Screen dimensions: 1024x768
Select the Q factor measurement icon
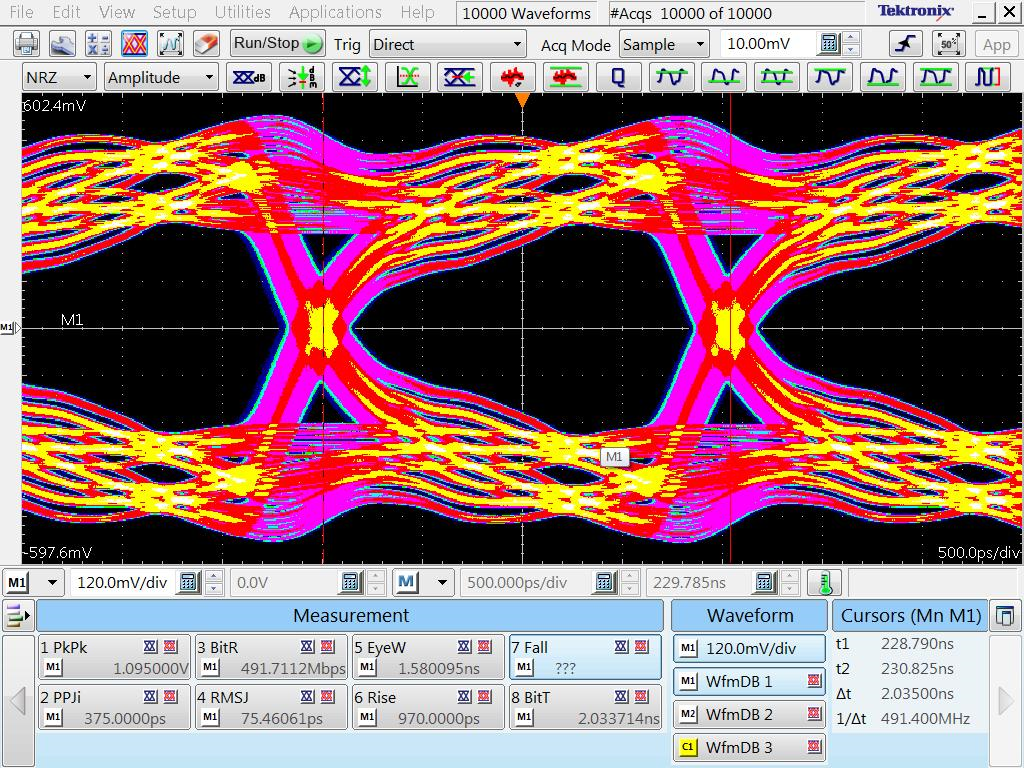pos(618,77)
